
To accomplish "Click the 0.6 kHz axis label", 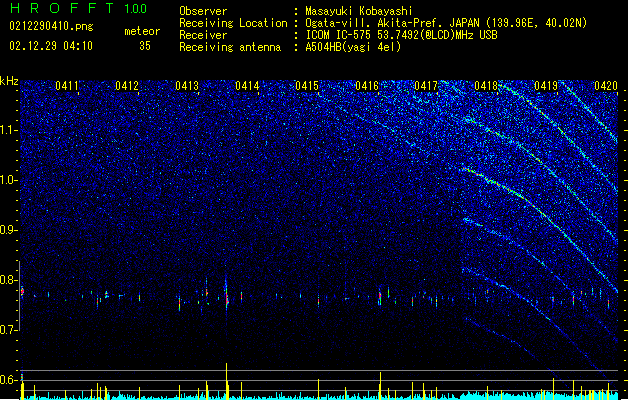I will [x=8, y=380].
